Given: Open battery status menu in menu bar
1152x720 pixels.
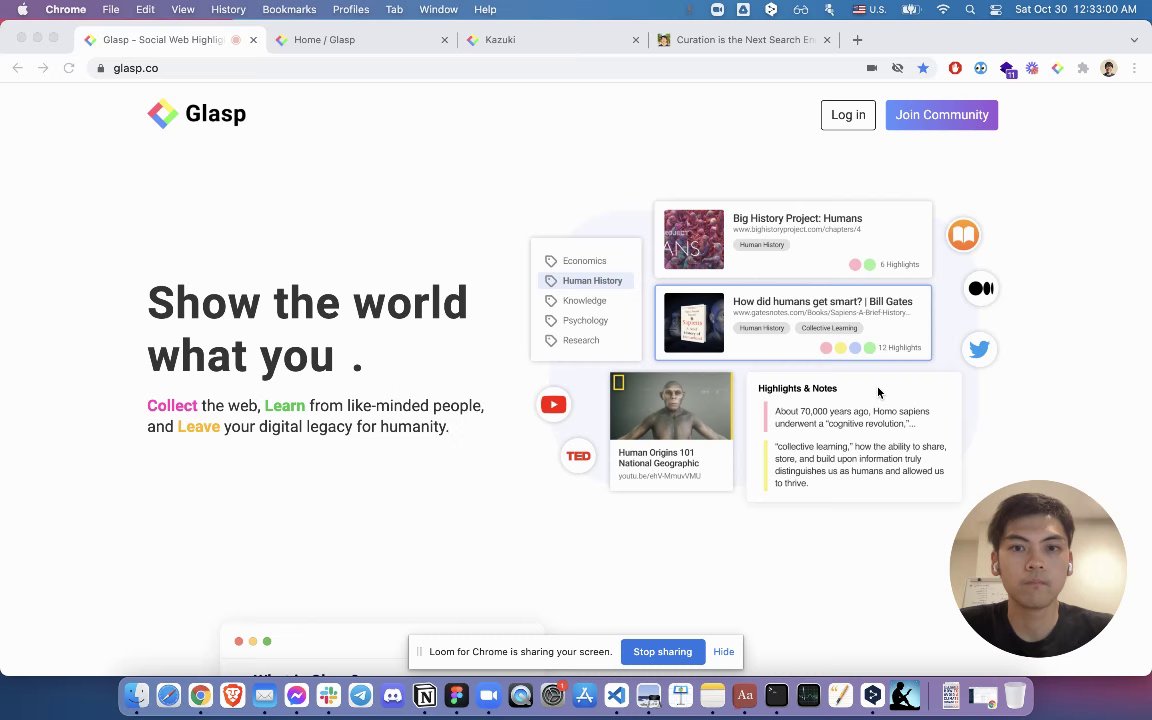Looking at the screenshot, I should tap(912, 10).
